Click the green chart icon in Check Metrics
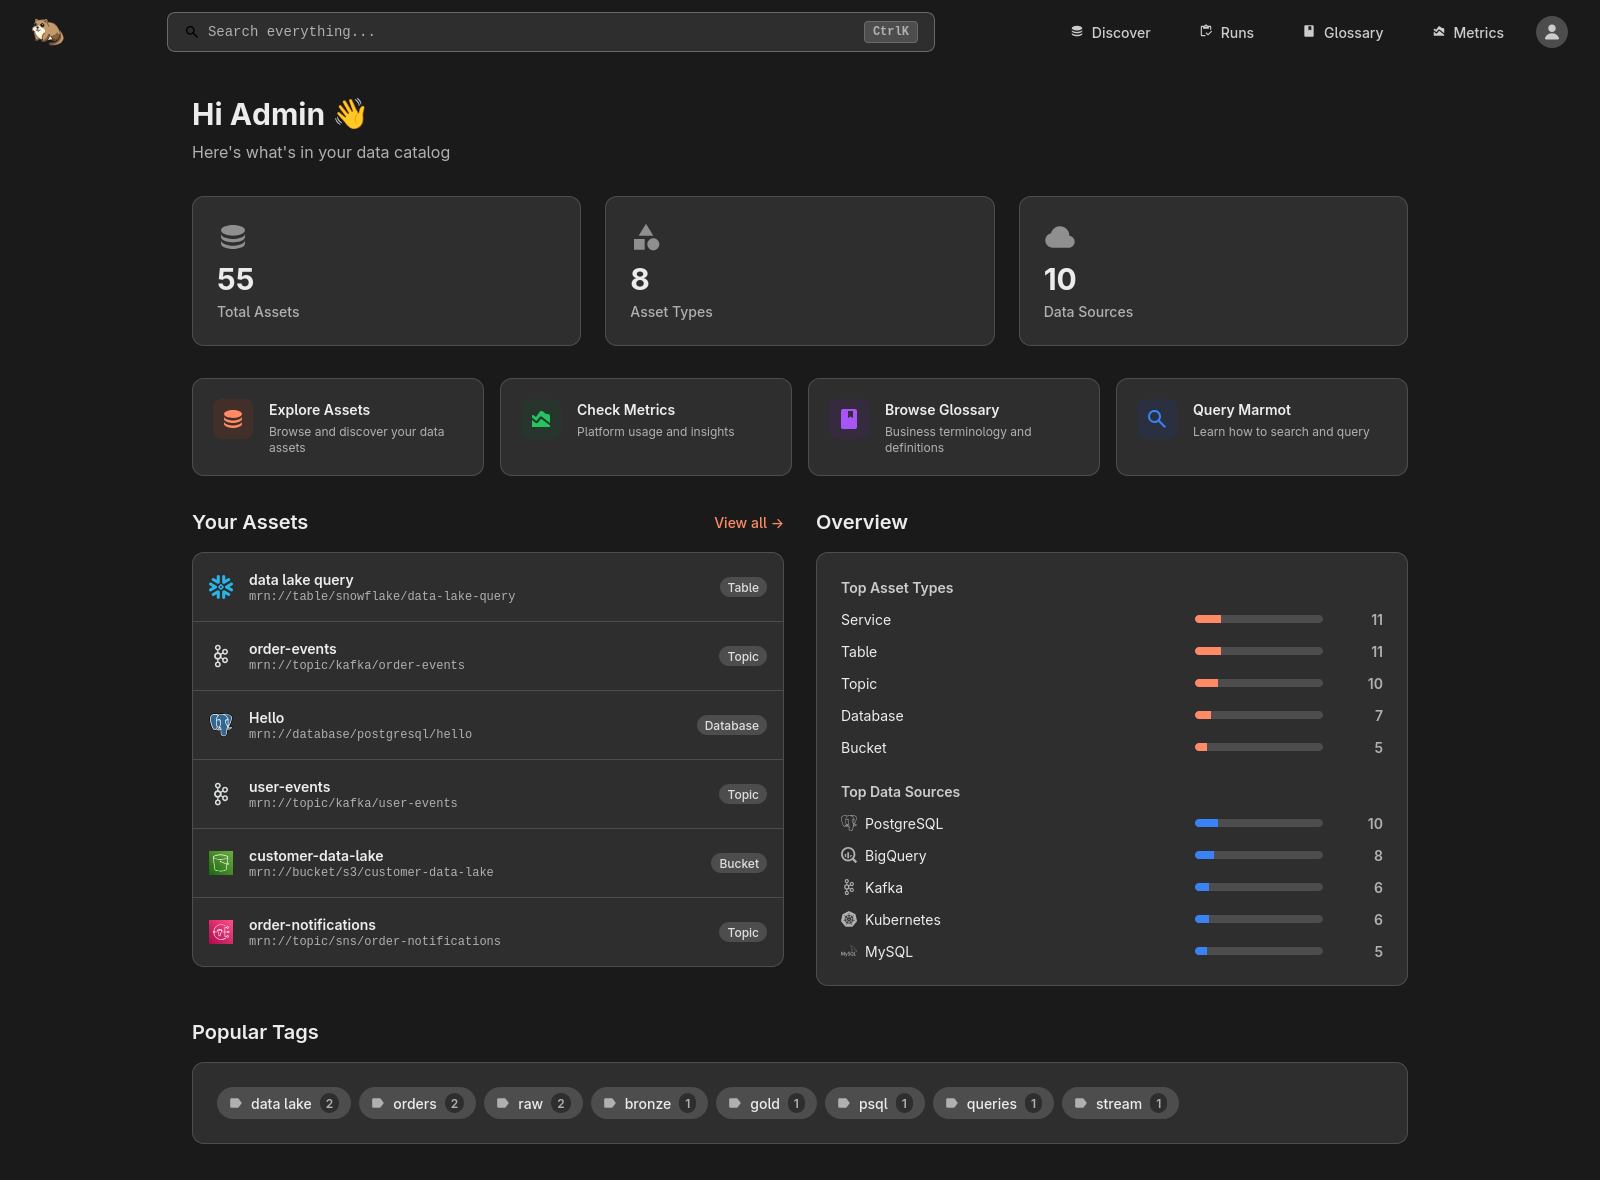This screenshot has height=1180, width=1600. [541, 419]
